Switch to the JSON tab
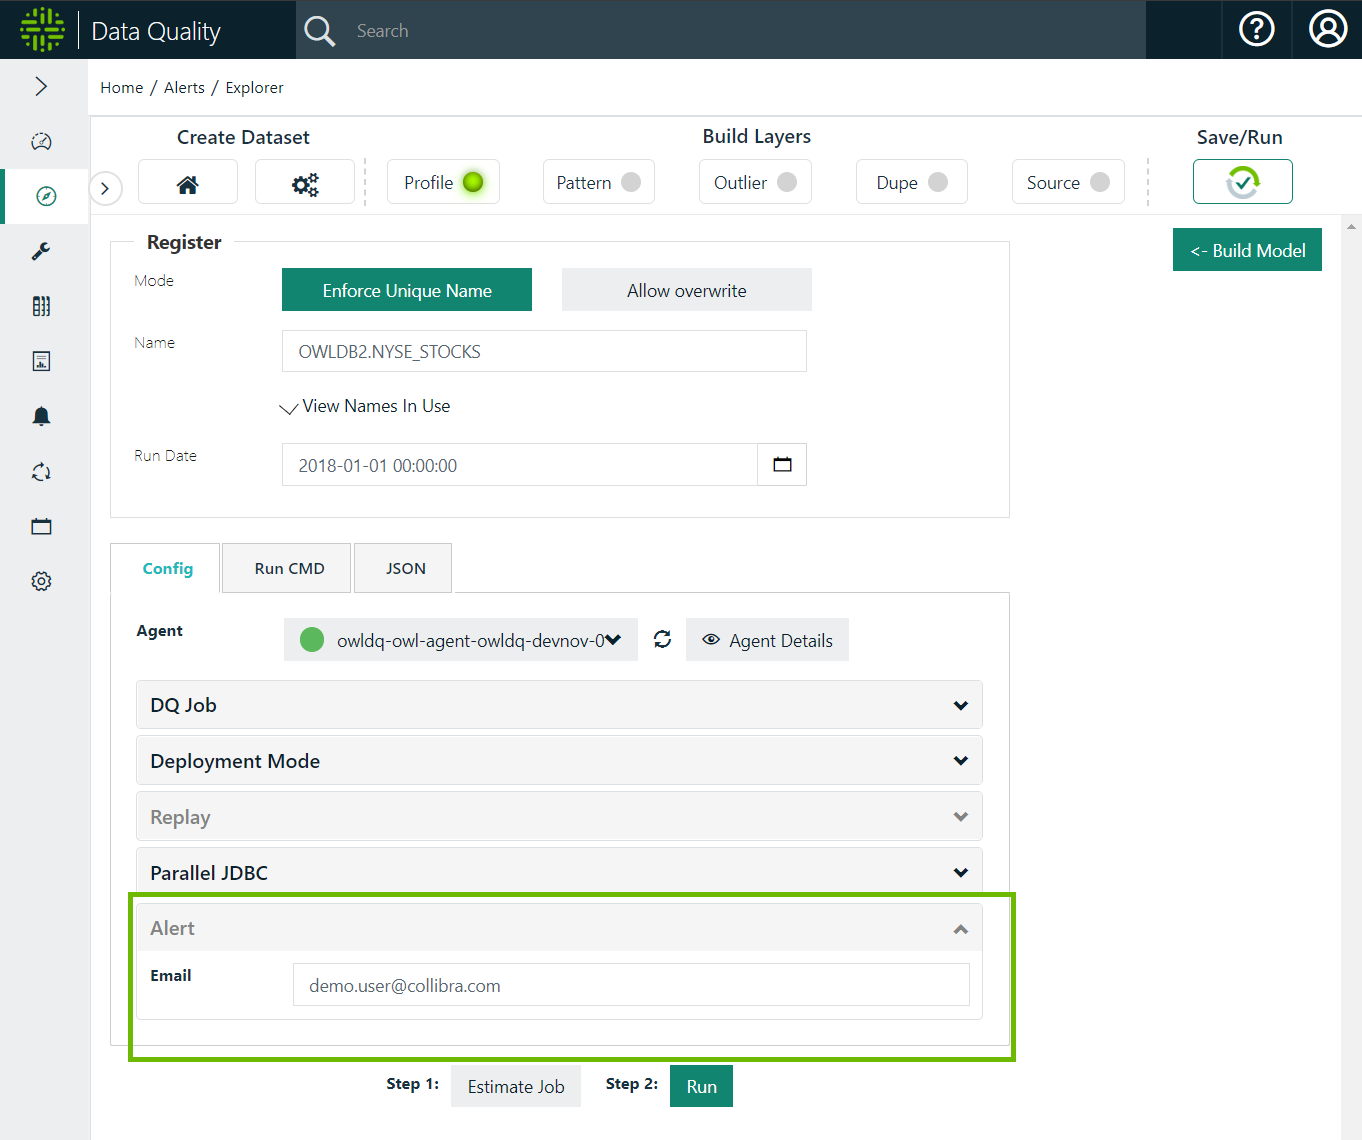1362x1140 pixels. [x=403, y=567]
